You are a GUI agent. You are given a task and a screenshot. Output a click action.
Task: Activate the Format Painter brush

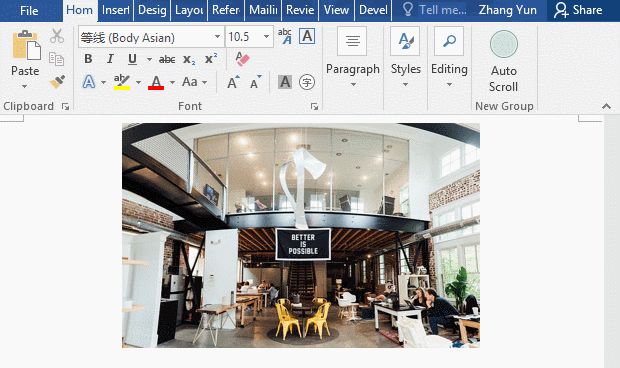(x=57, y=81)
